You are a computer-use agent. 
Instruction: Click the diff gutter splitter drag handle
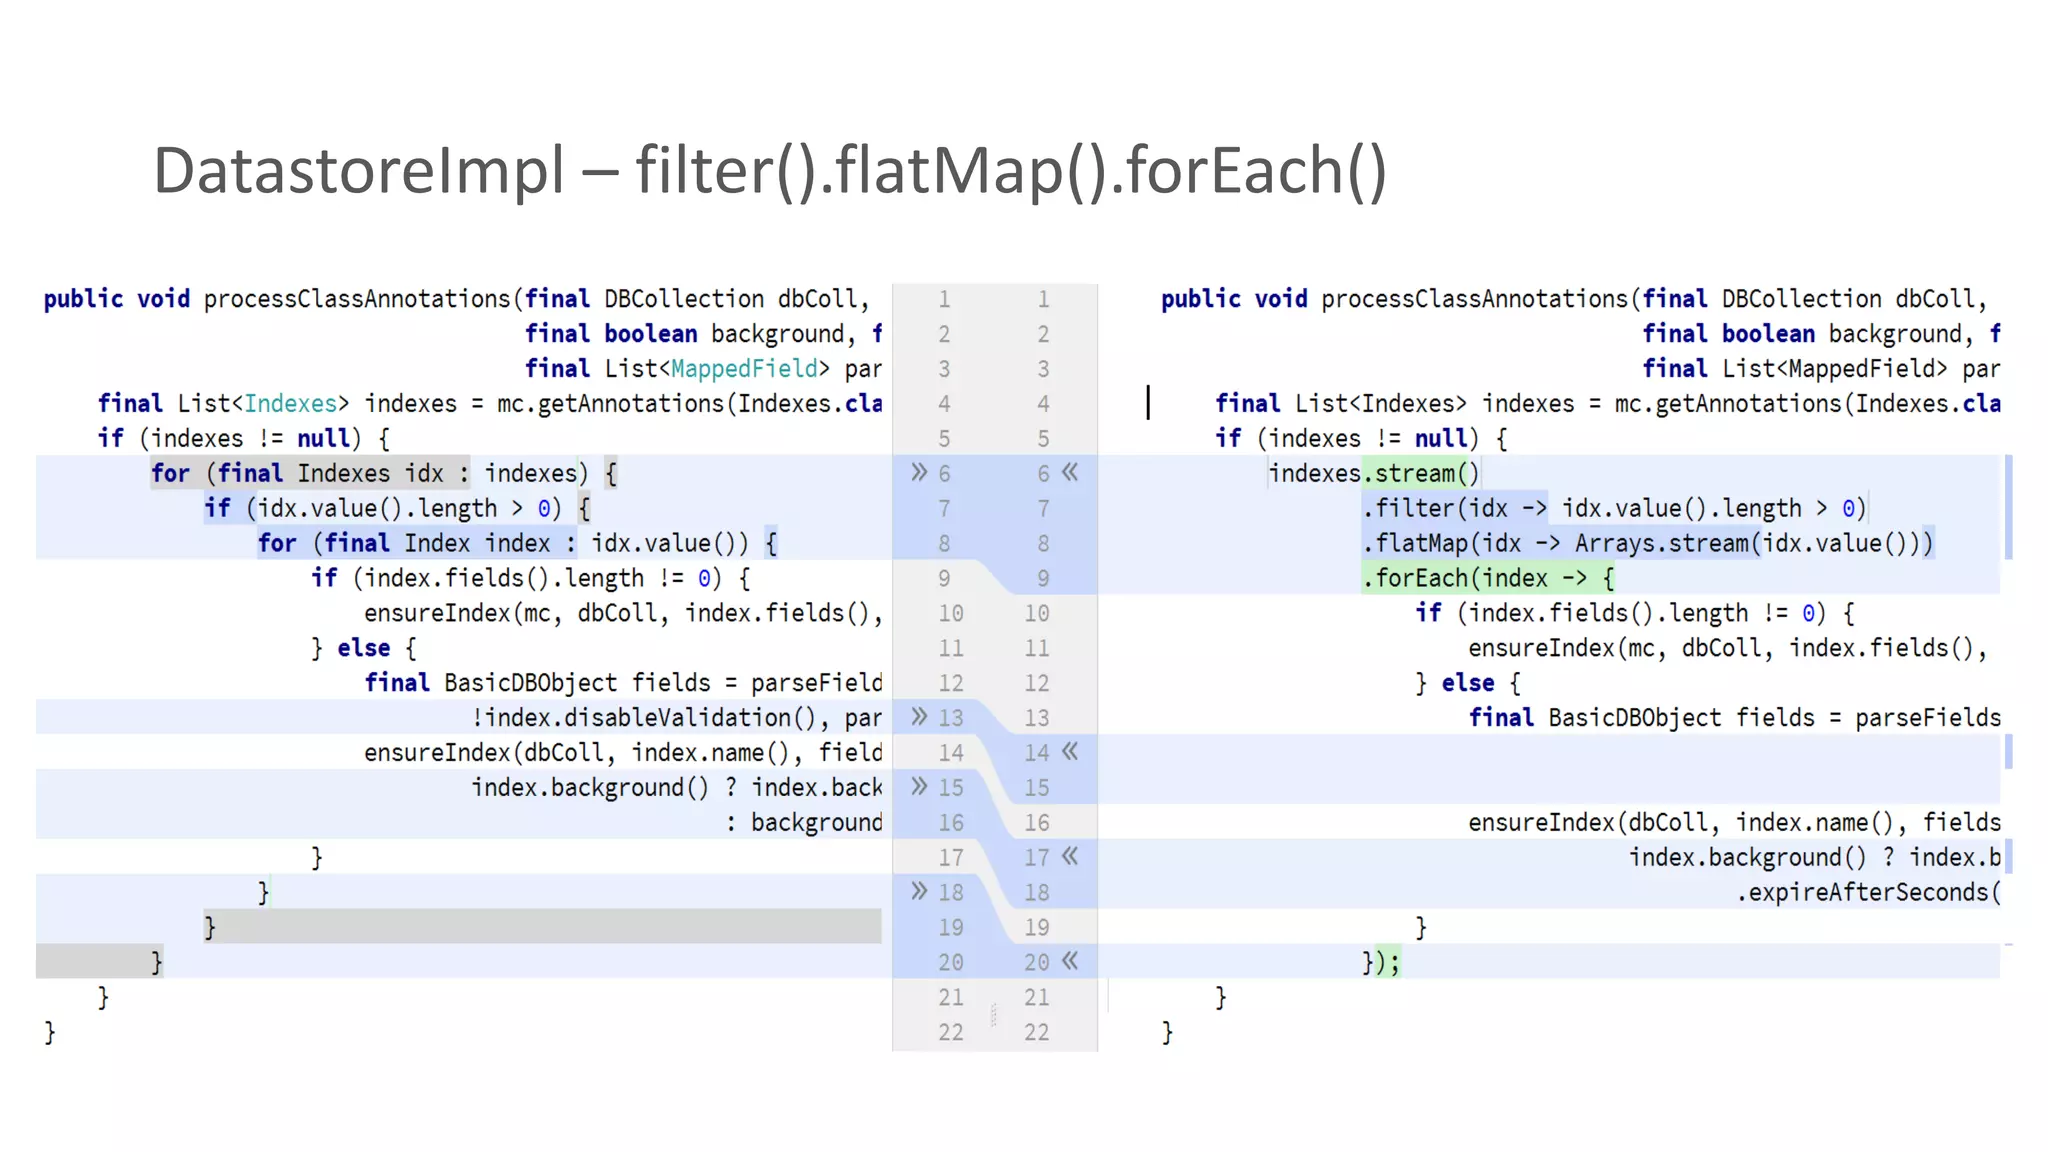(x=993, y=1015)
